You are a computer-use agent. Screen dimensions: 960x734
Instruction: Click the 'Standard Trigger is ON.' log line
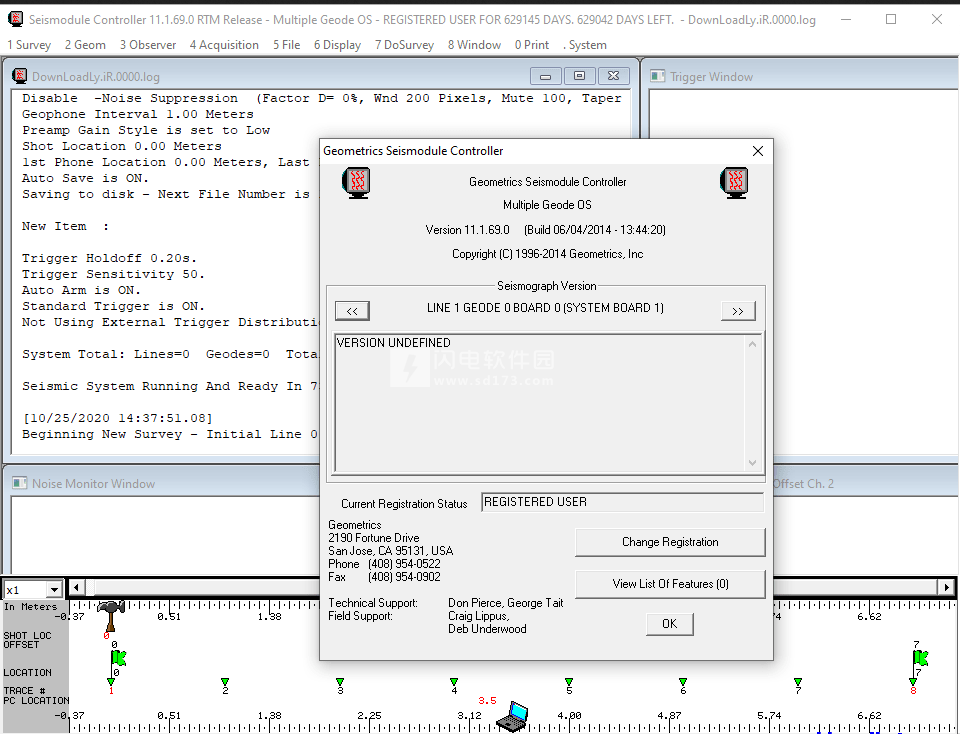point(113,306)
